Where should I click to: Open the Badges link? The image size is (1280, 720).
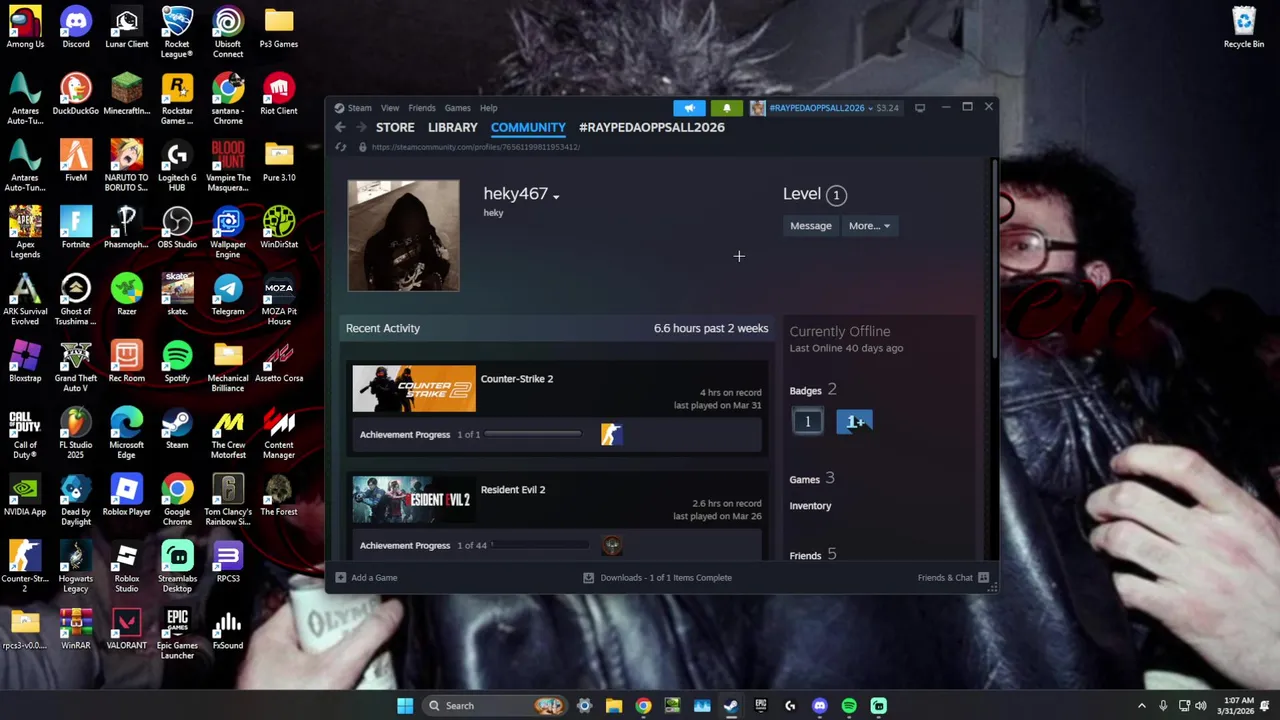tap(805, 391)
